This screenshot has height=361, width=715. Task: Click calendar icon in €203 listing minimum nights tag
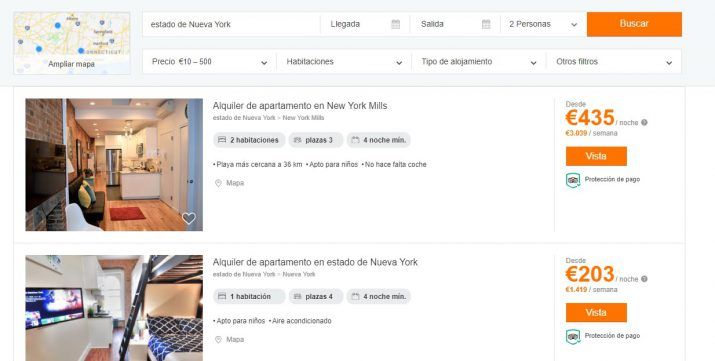(355, 297)
